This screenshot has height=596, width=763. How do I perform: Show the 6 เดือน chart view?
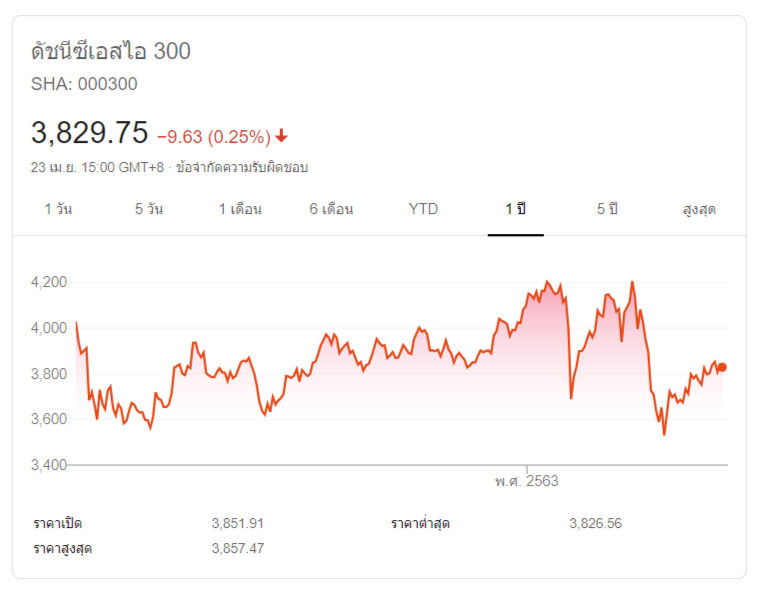coord(331,210)
